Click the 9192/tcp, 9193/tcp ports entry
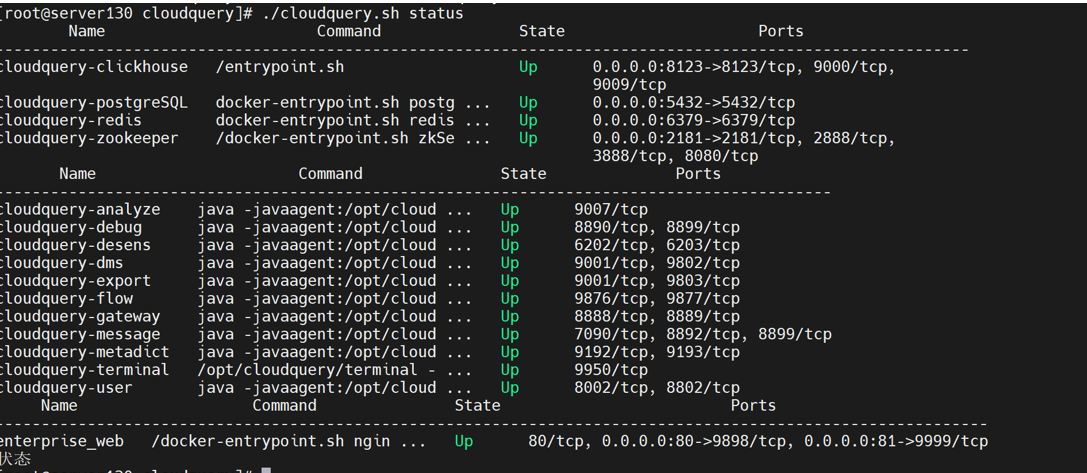Screen dimensions: 1087x473 (x=656, y=352)
